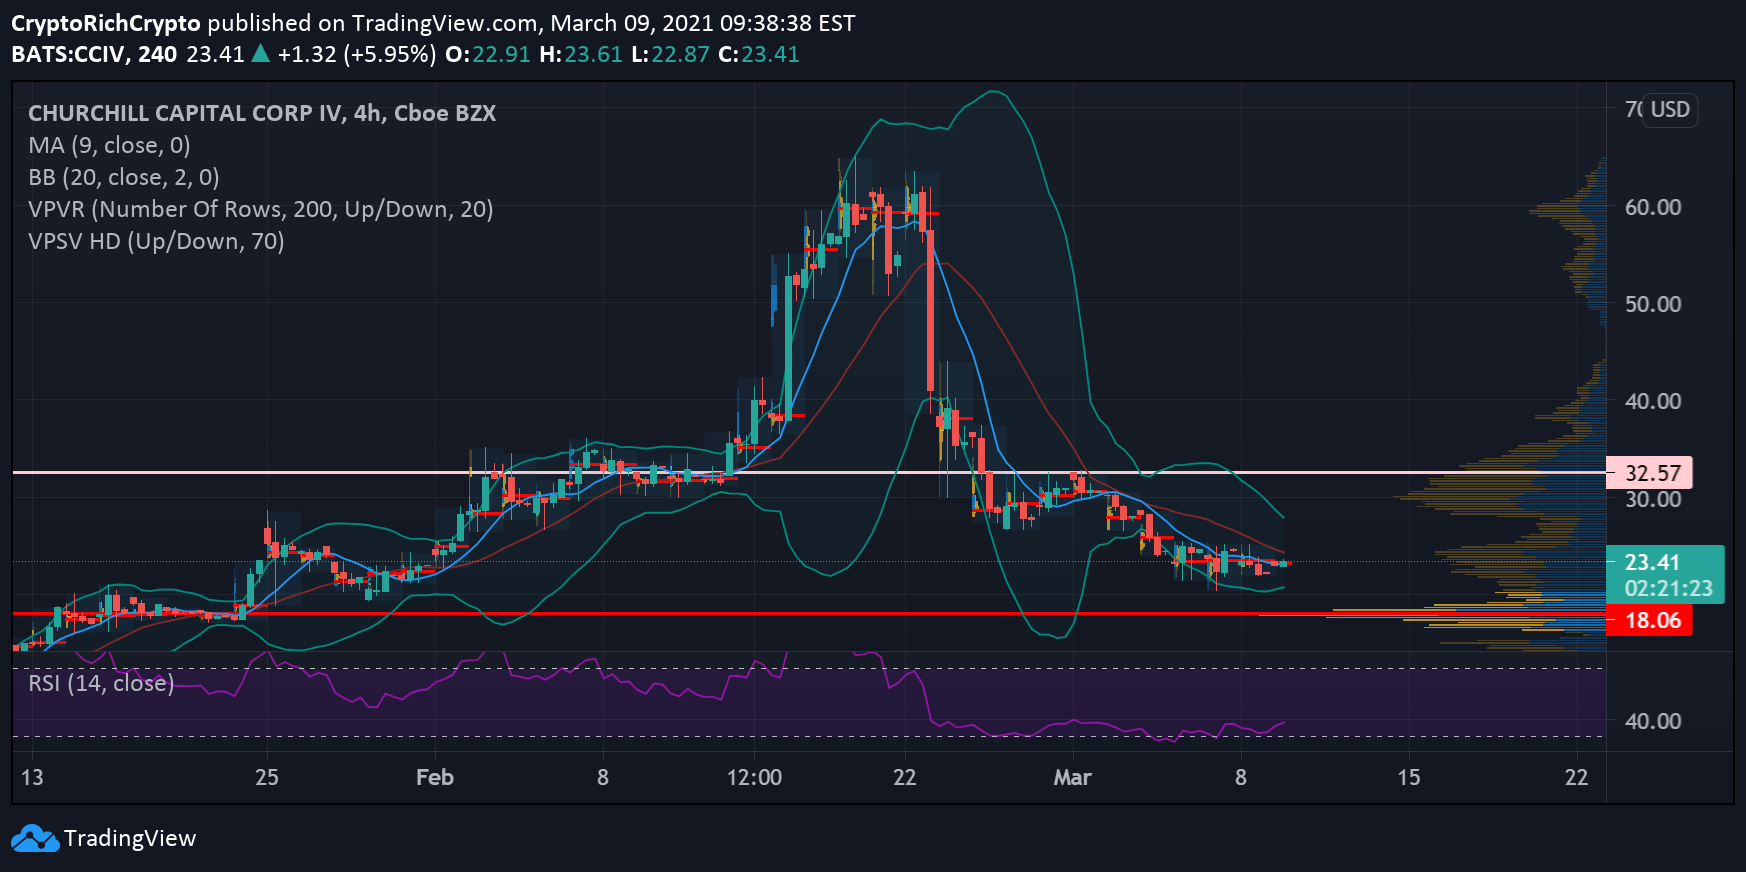Viewport: 1746px width, 872px height.
Task: Click the green up-triangle change icon
Action: (x=260, y=53)
